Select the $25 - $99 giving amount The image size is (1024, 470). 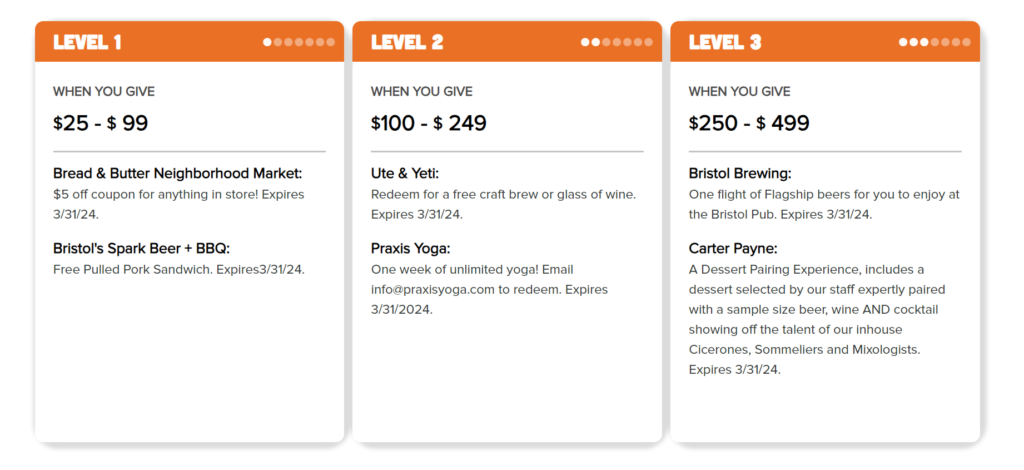click(101, 123)
